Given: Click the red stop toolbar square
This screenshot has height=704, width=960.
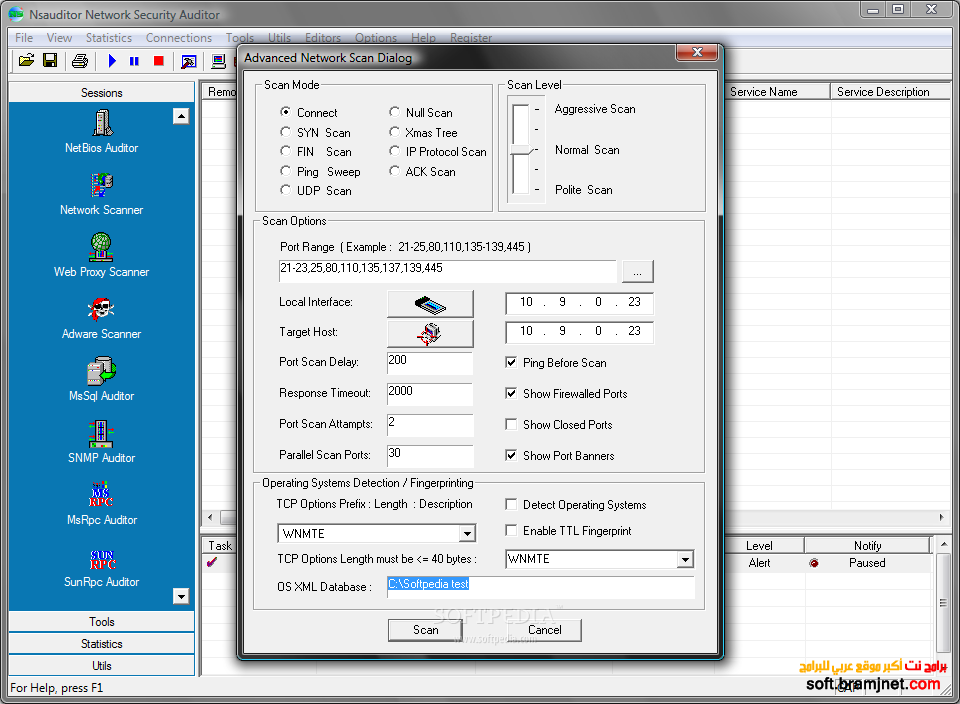Looking at the screenshot, I should coord(159,60).
